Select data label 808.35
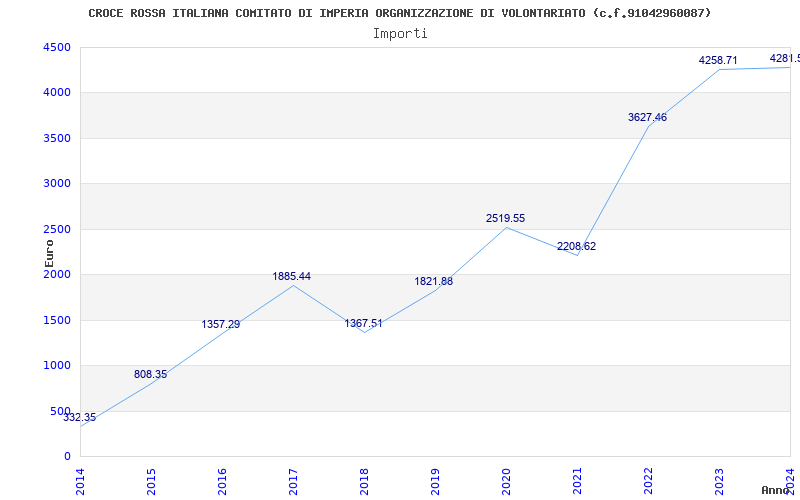800x500 pixels. [x=151, y=374]
